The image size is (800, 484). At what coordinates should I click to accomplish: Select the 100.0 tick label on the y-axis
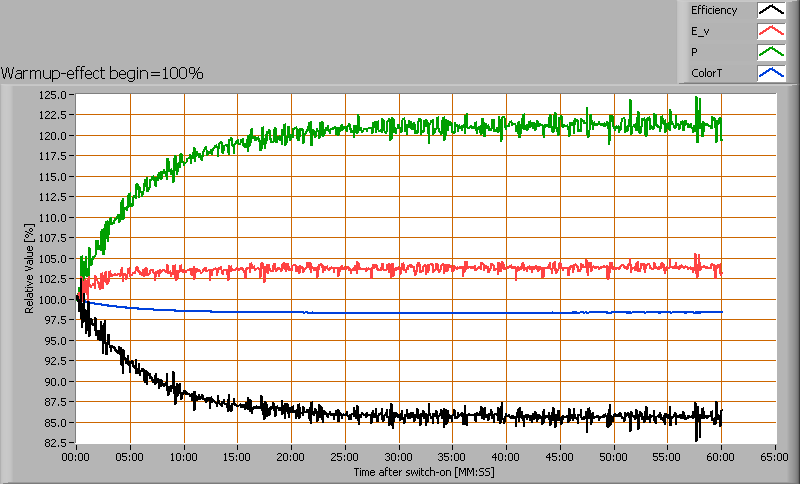coord(54,299)
